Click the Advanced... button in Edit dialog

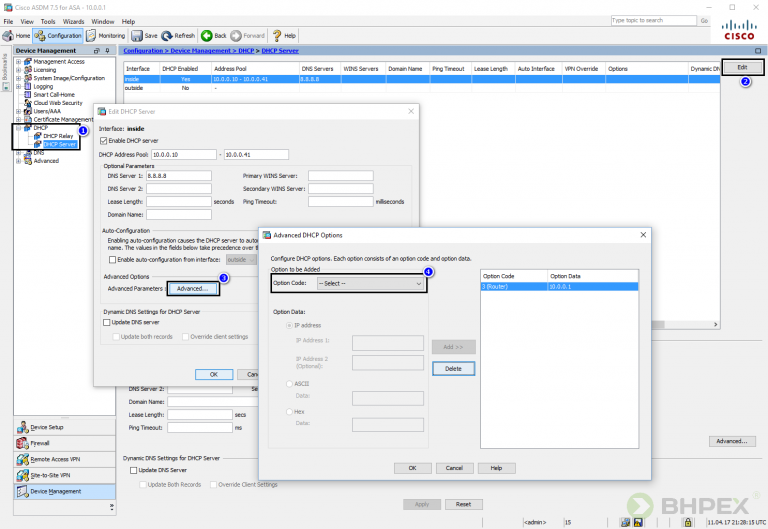192,289
